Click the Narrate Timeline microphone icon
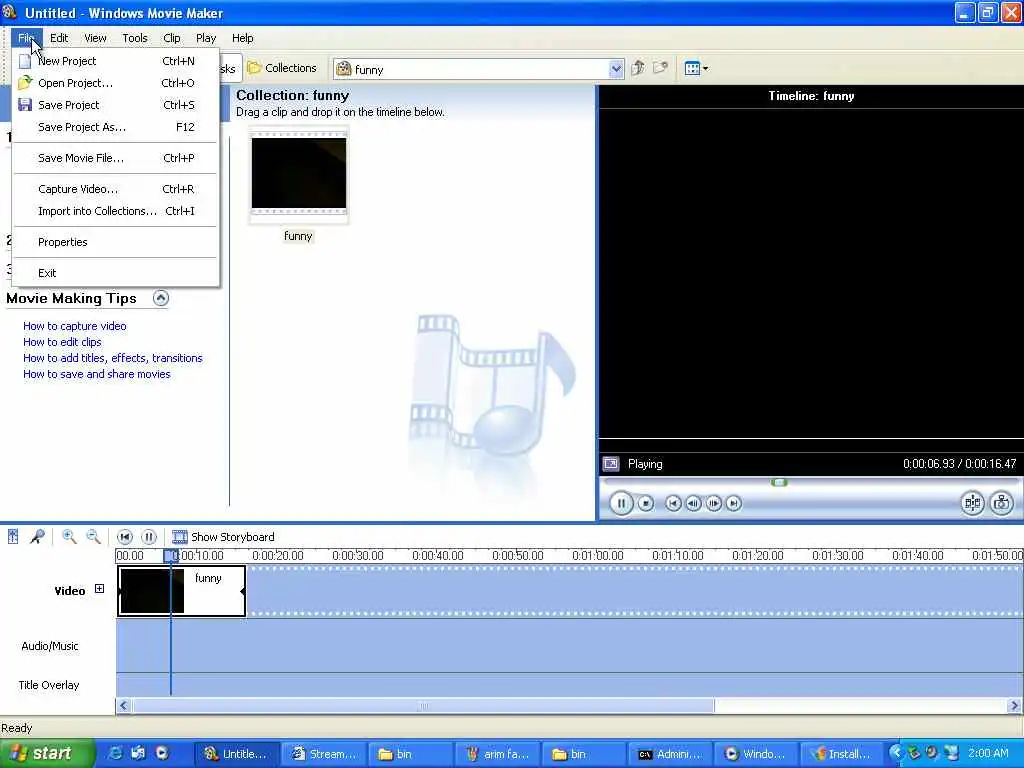This screenshot has height=768, width=1024. [37, 537]
